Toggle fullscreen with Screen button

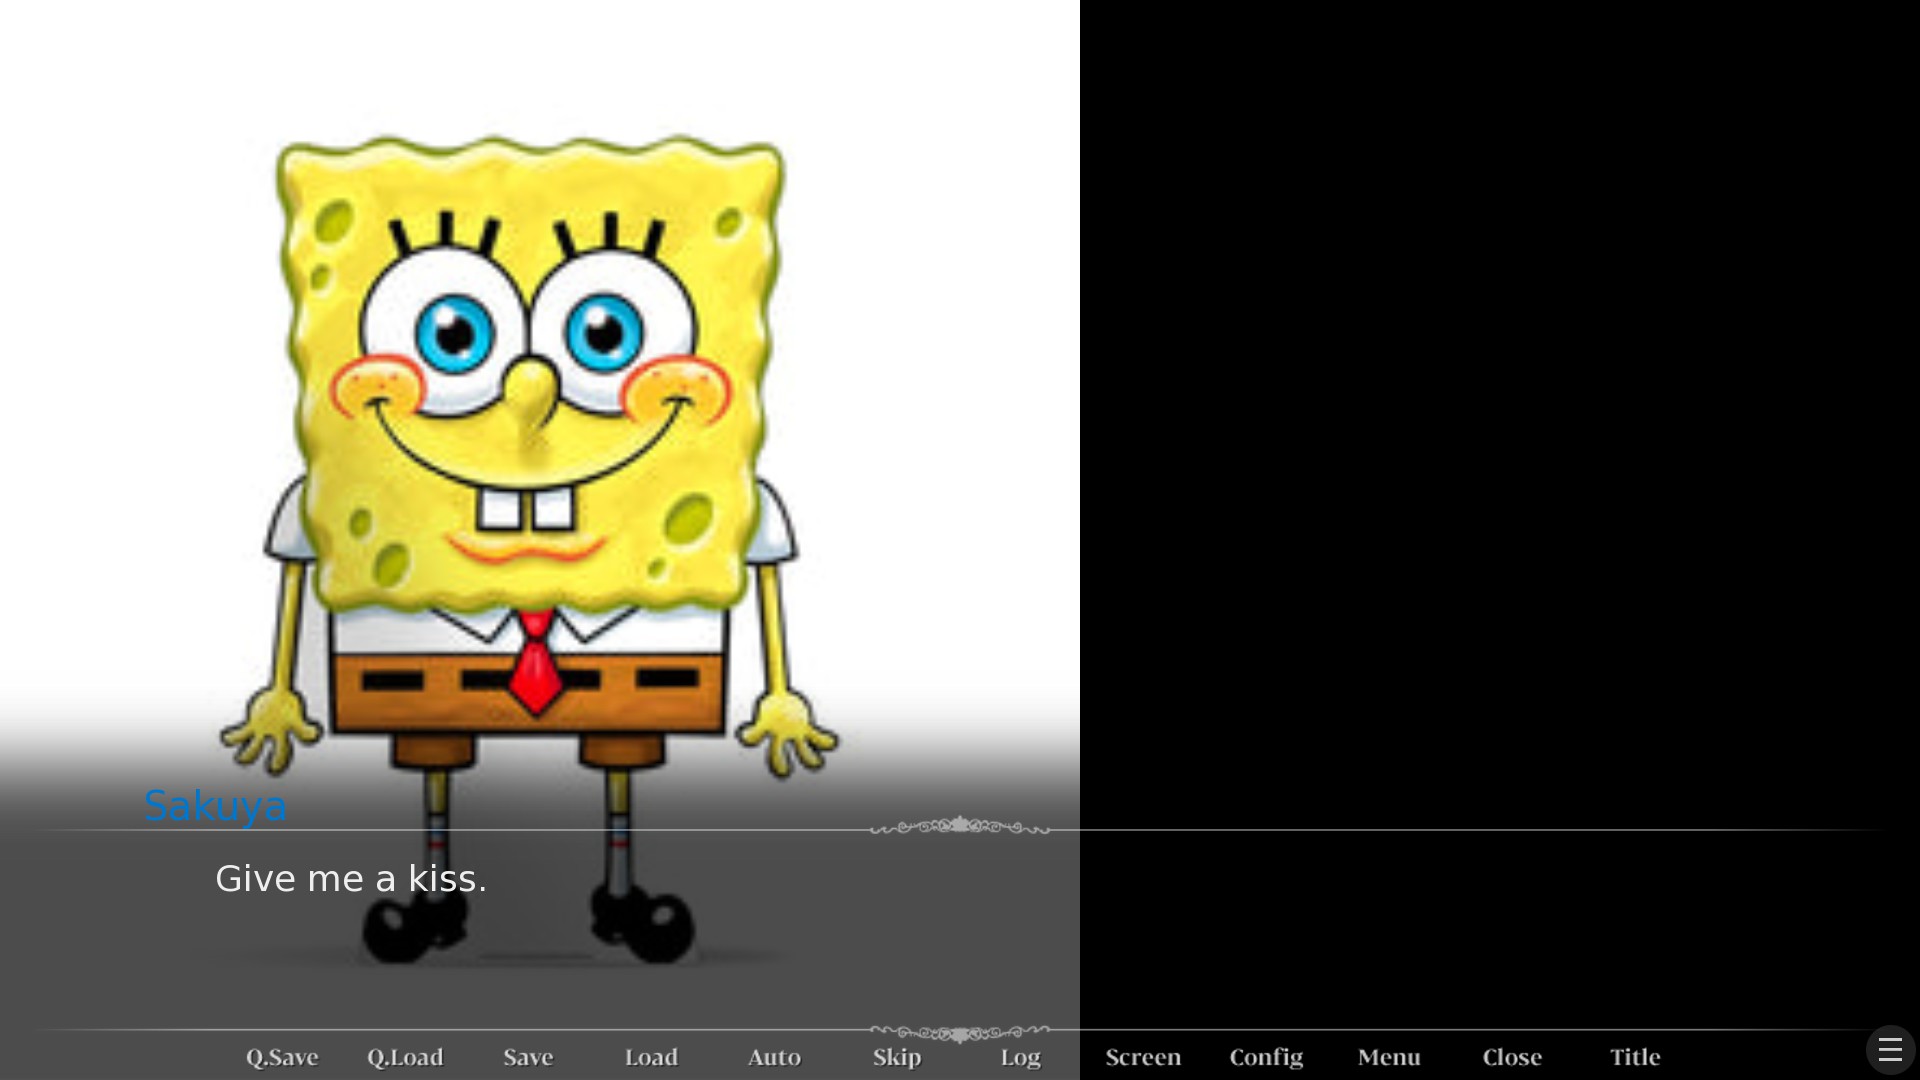point(1143,1057)
